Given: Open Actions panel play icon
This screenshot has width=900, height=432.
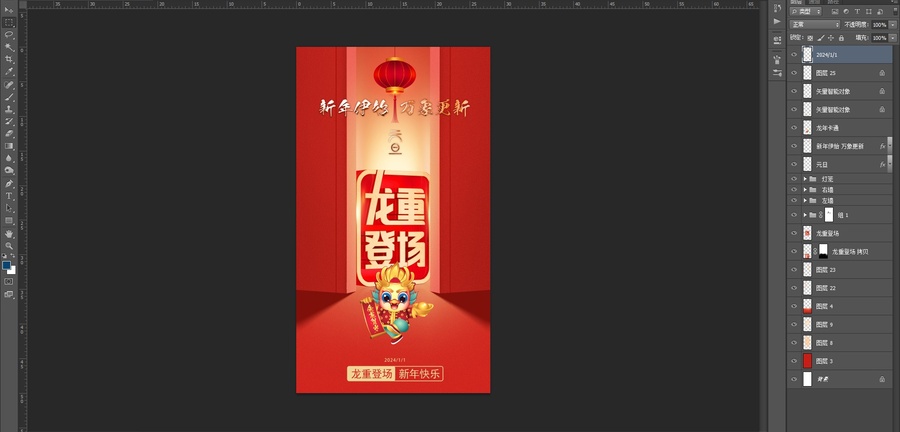Looking at the screenshot, I should [x=777, y=21].
